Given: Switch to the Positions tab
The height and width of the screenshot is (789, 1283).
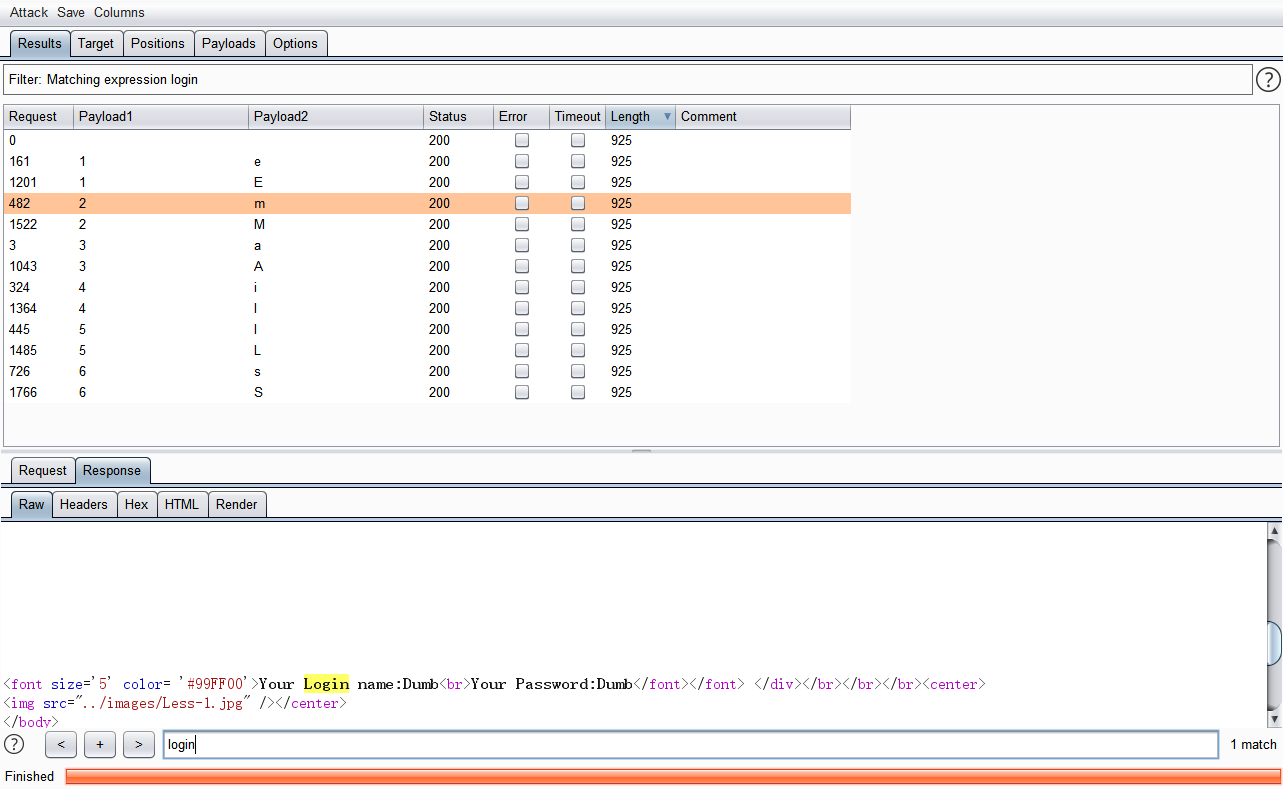Looking at the screenshot, I should [158, 43].
